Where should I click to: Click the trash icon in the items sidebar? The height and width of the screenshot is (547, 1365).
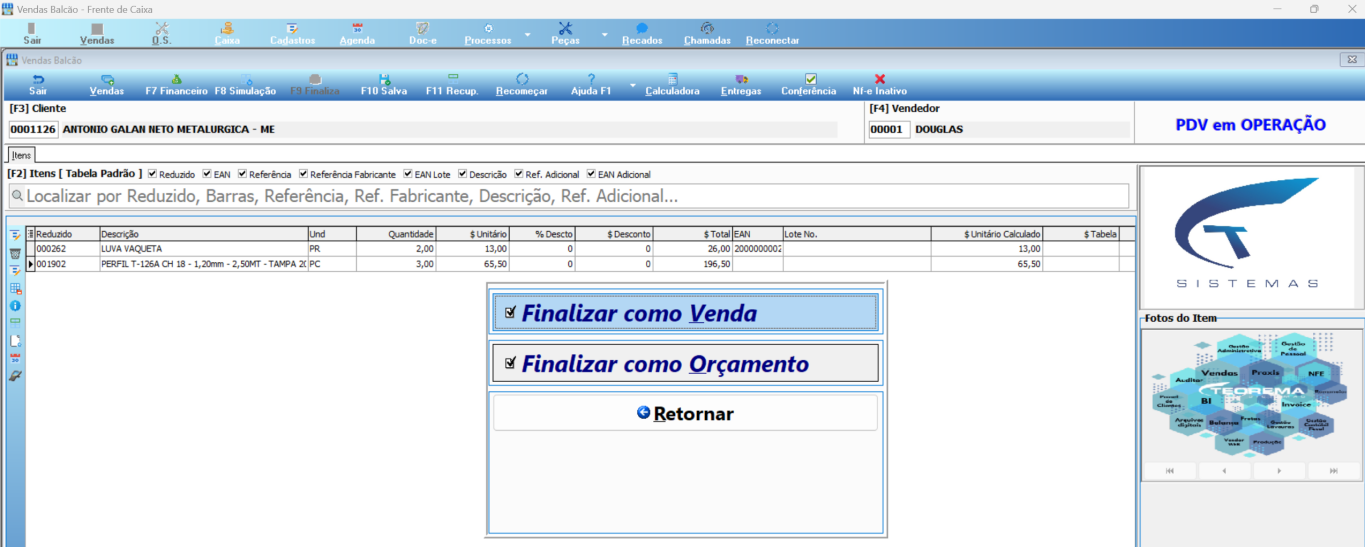point(15,253)
